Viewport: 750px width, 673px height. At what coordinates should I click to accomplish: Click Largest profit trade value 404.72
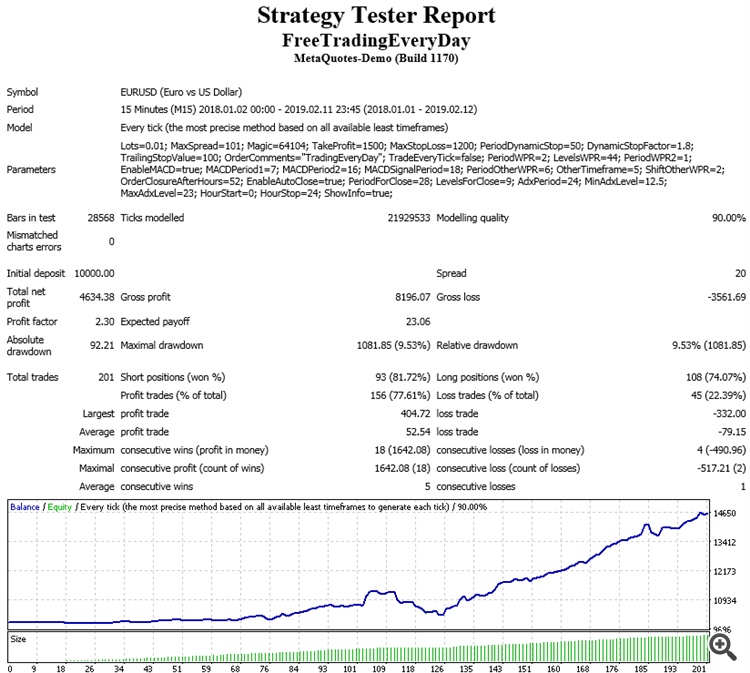416,414
